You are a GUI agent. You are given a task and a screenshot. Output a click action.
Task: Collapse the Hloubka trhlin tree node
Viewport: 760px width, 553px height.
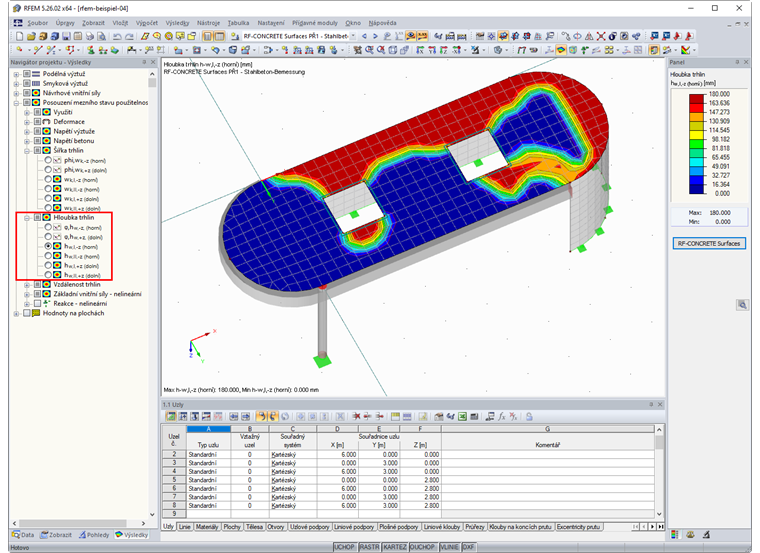[x=27, y=218]
